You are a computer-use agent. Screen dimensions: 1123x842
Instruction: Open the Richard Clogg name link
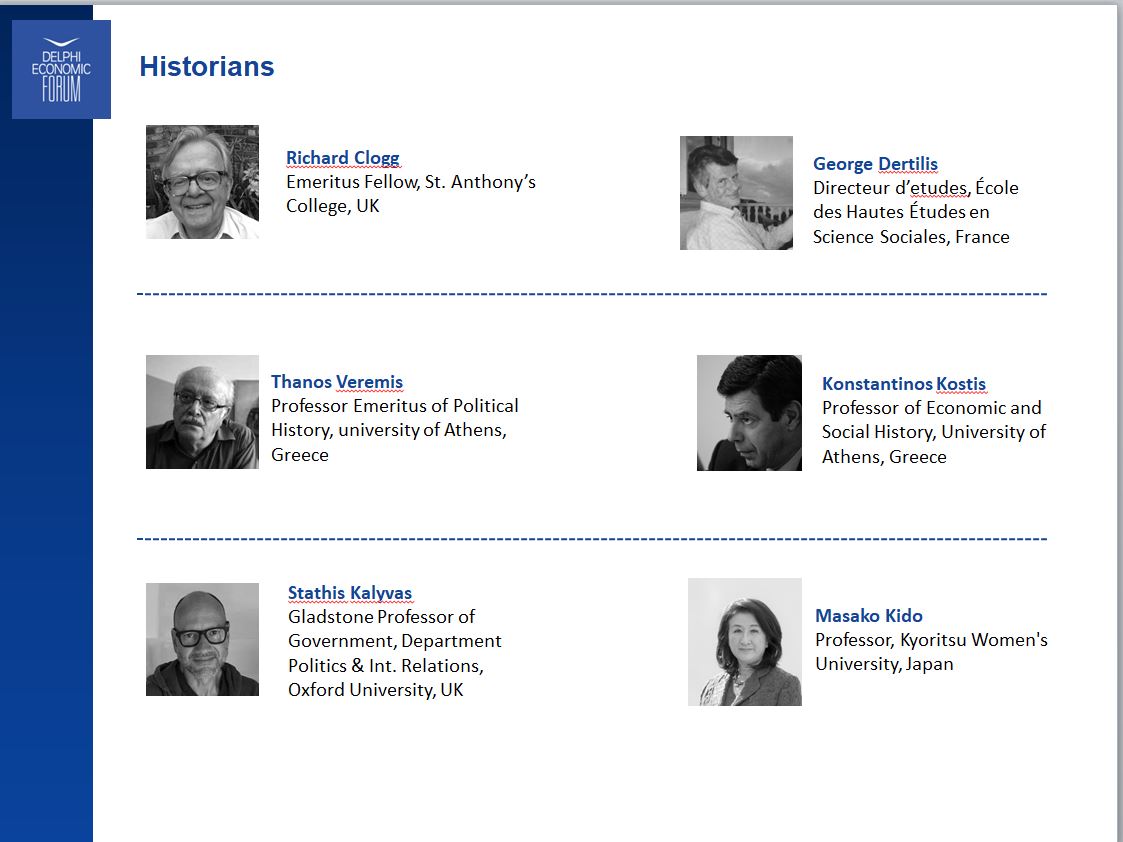point(343,158)
